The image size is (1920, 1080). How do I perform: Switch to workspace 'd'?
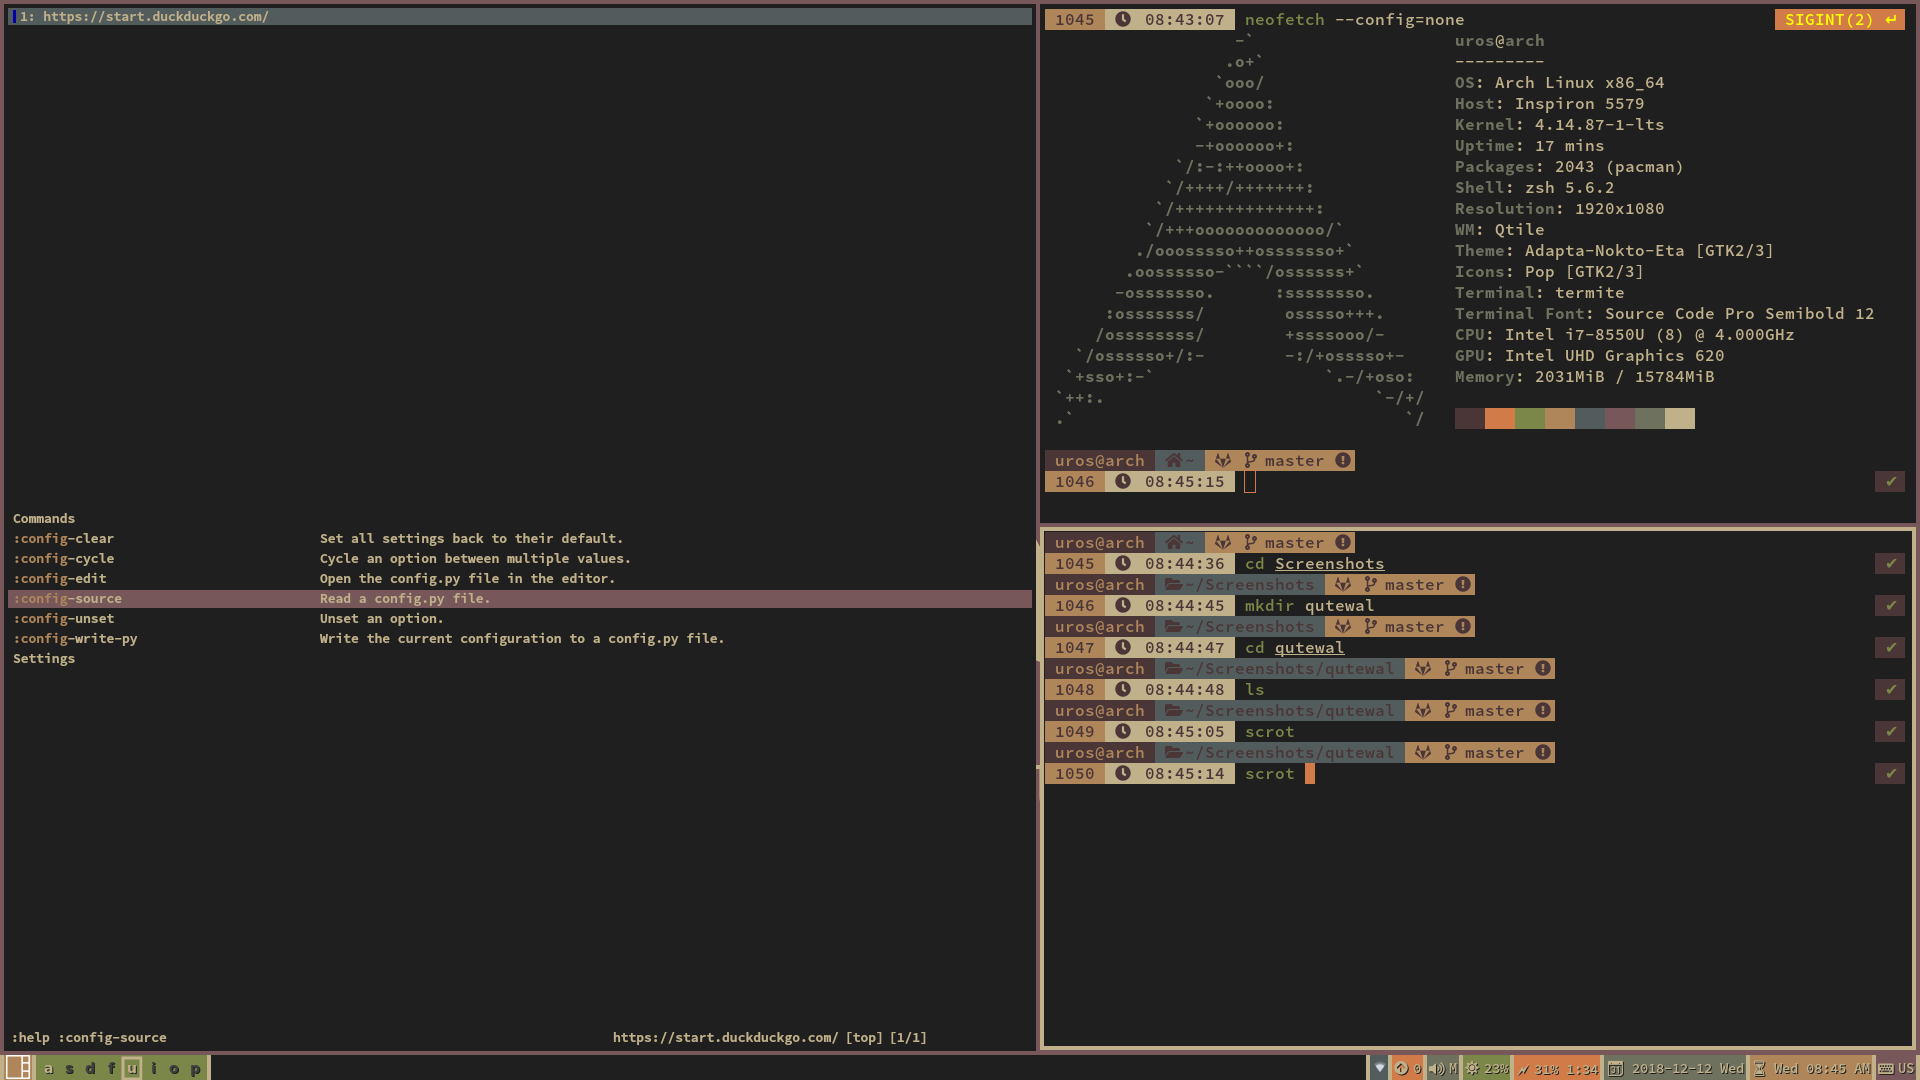click(x=90, y=1068)
